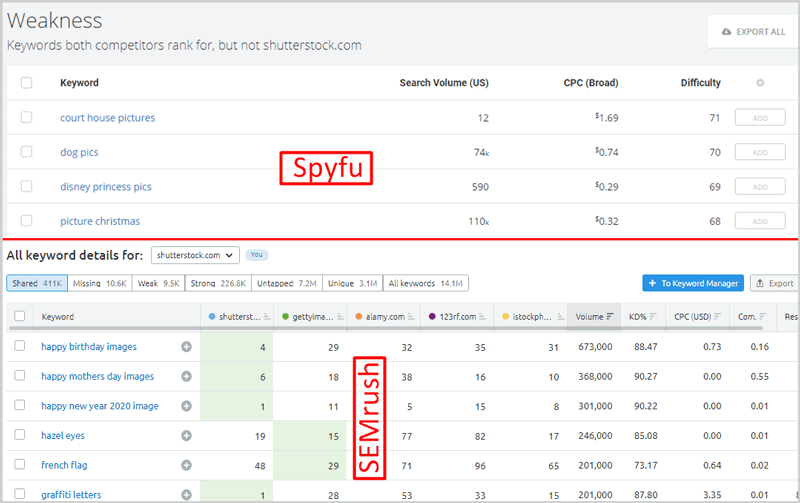Screen dimensions: 800x503
Task: Check the box for court house pictures
Action: click(27, 118)
